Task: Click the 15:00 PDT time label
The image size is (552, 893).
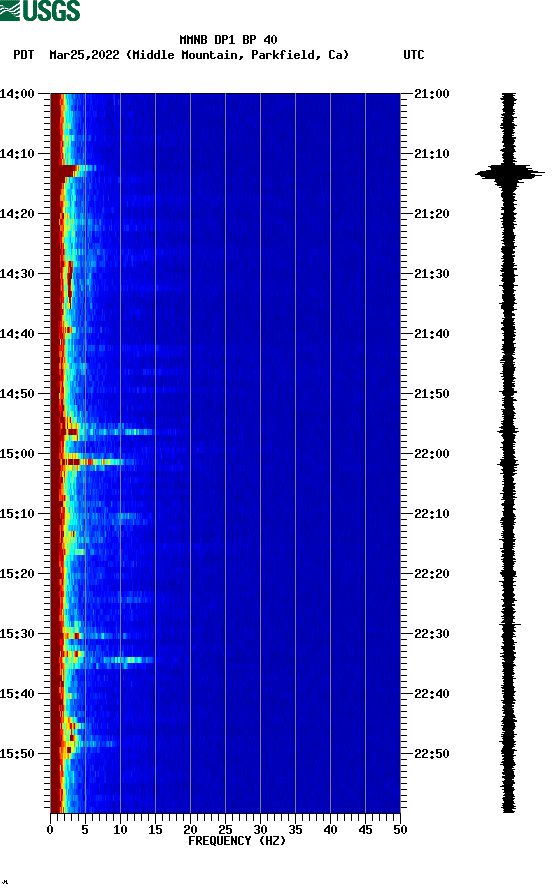Action: (17, 454)
